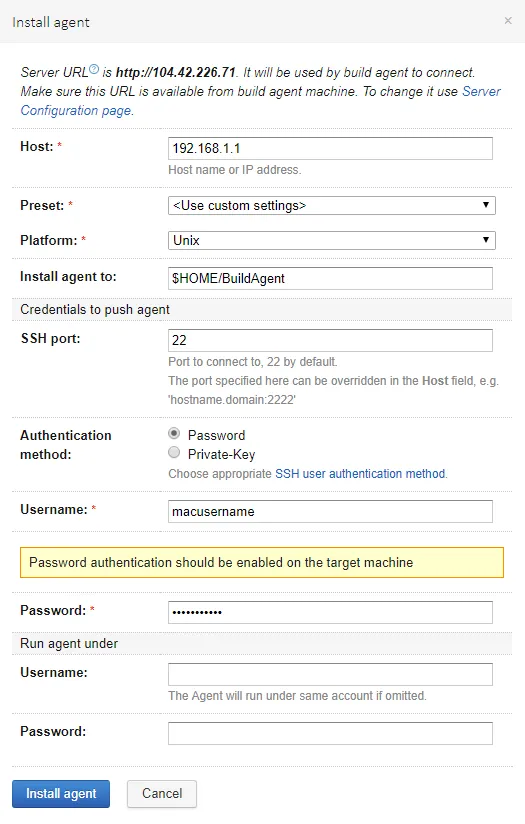This screenshot has height=824, width=525.
Task: Click the Run agent under Password field
Action: (x=331, y=734)
